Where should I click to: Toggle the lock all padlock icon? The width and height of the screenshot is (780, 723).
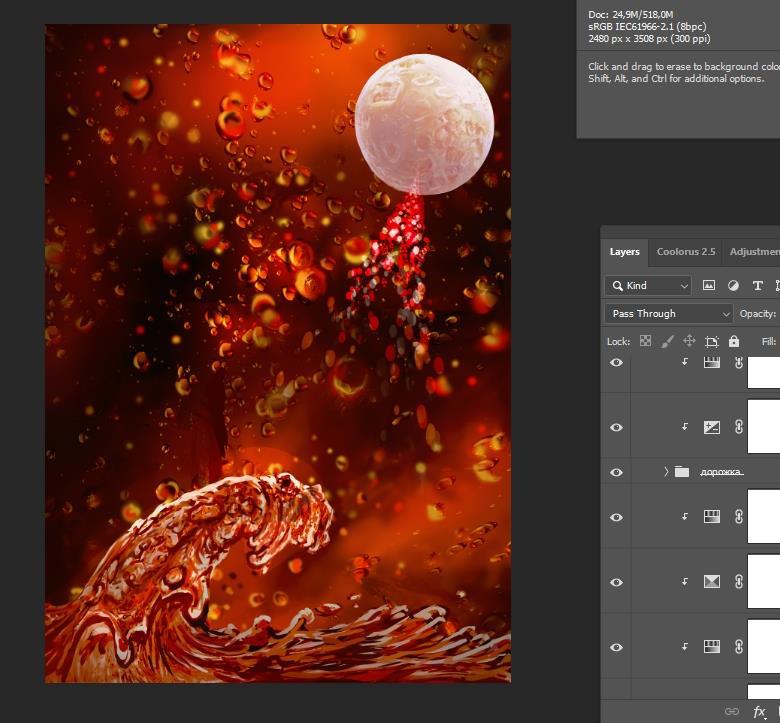pos(734,341)
